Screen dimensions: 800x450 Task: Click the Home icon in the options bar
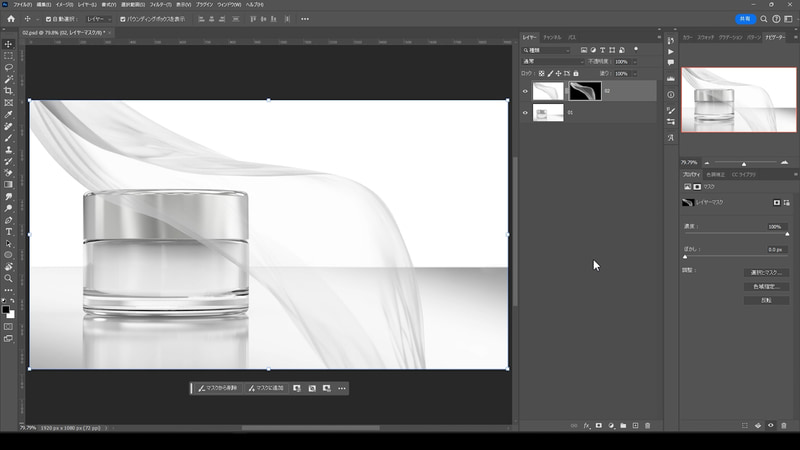[x=11, y=19]
